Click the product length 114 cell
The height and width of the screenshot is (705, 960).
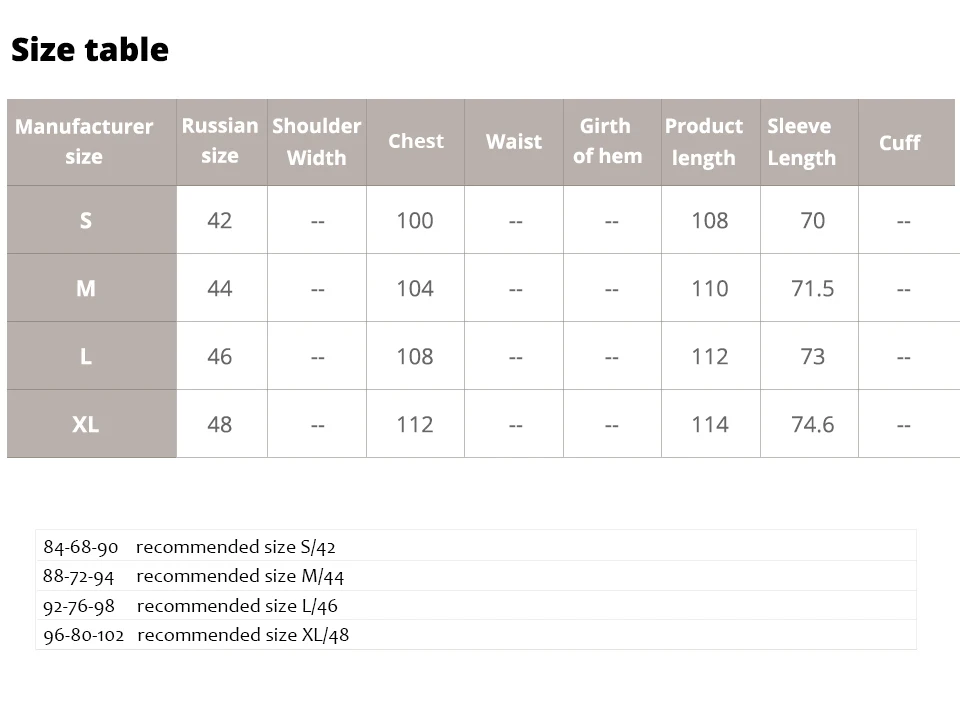tap(710, 424)
